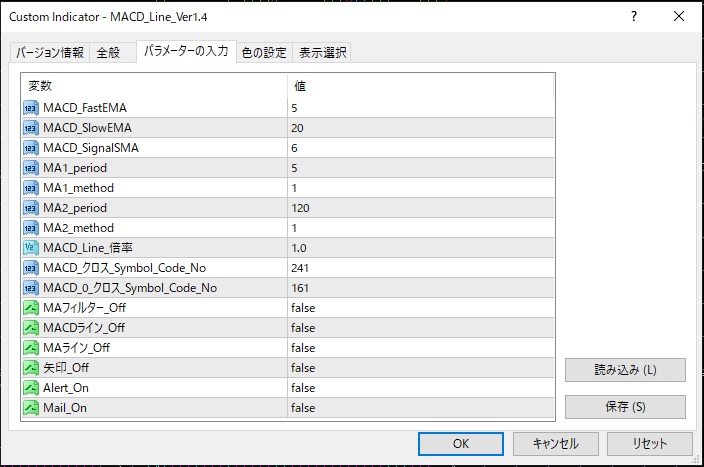Switch to the 表示選択 tab
This screenshot has height=467, width=704.
pyautogui.click(x=323, y=53)
